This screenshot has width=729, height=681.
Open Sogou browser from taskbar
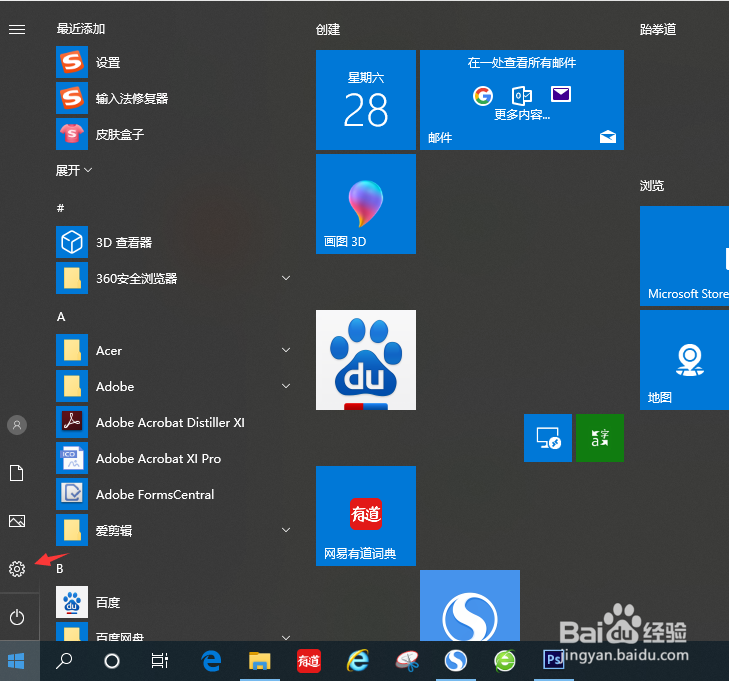[x=456, y=661]
